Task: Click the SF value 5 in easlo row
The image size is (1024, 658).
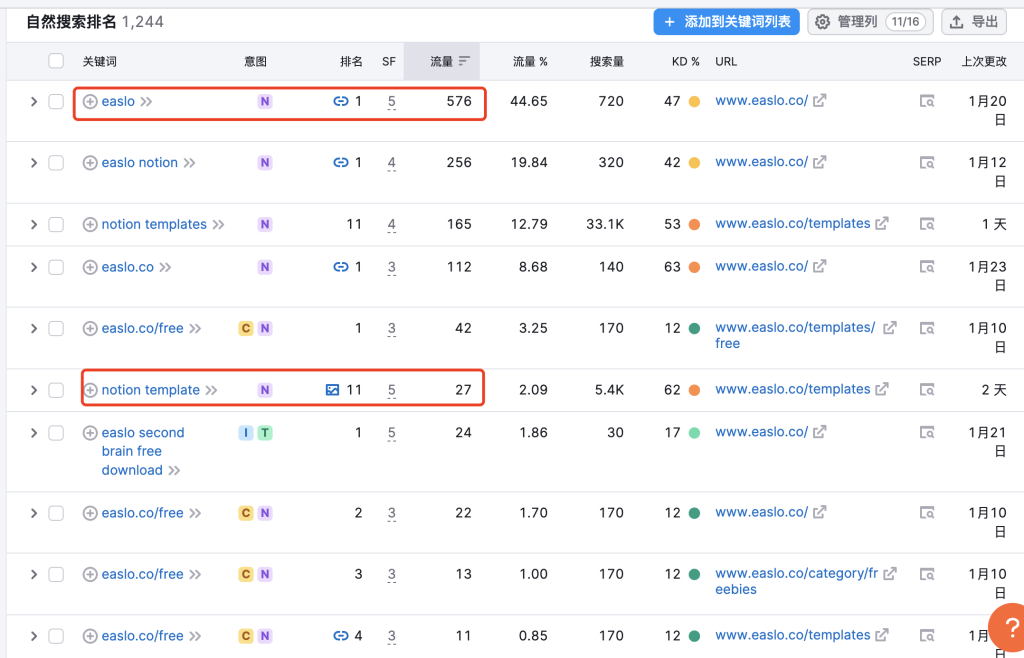Action: (391, 101)
